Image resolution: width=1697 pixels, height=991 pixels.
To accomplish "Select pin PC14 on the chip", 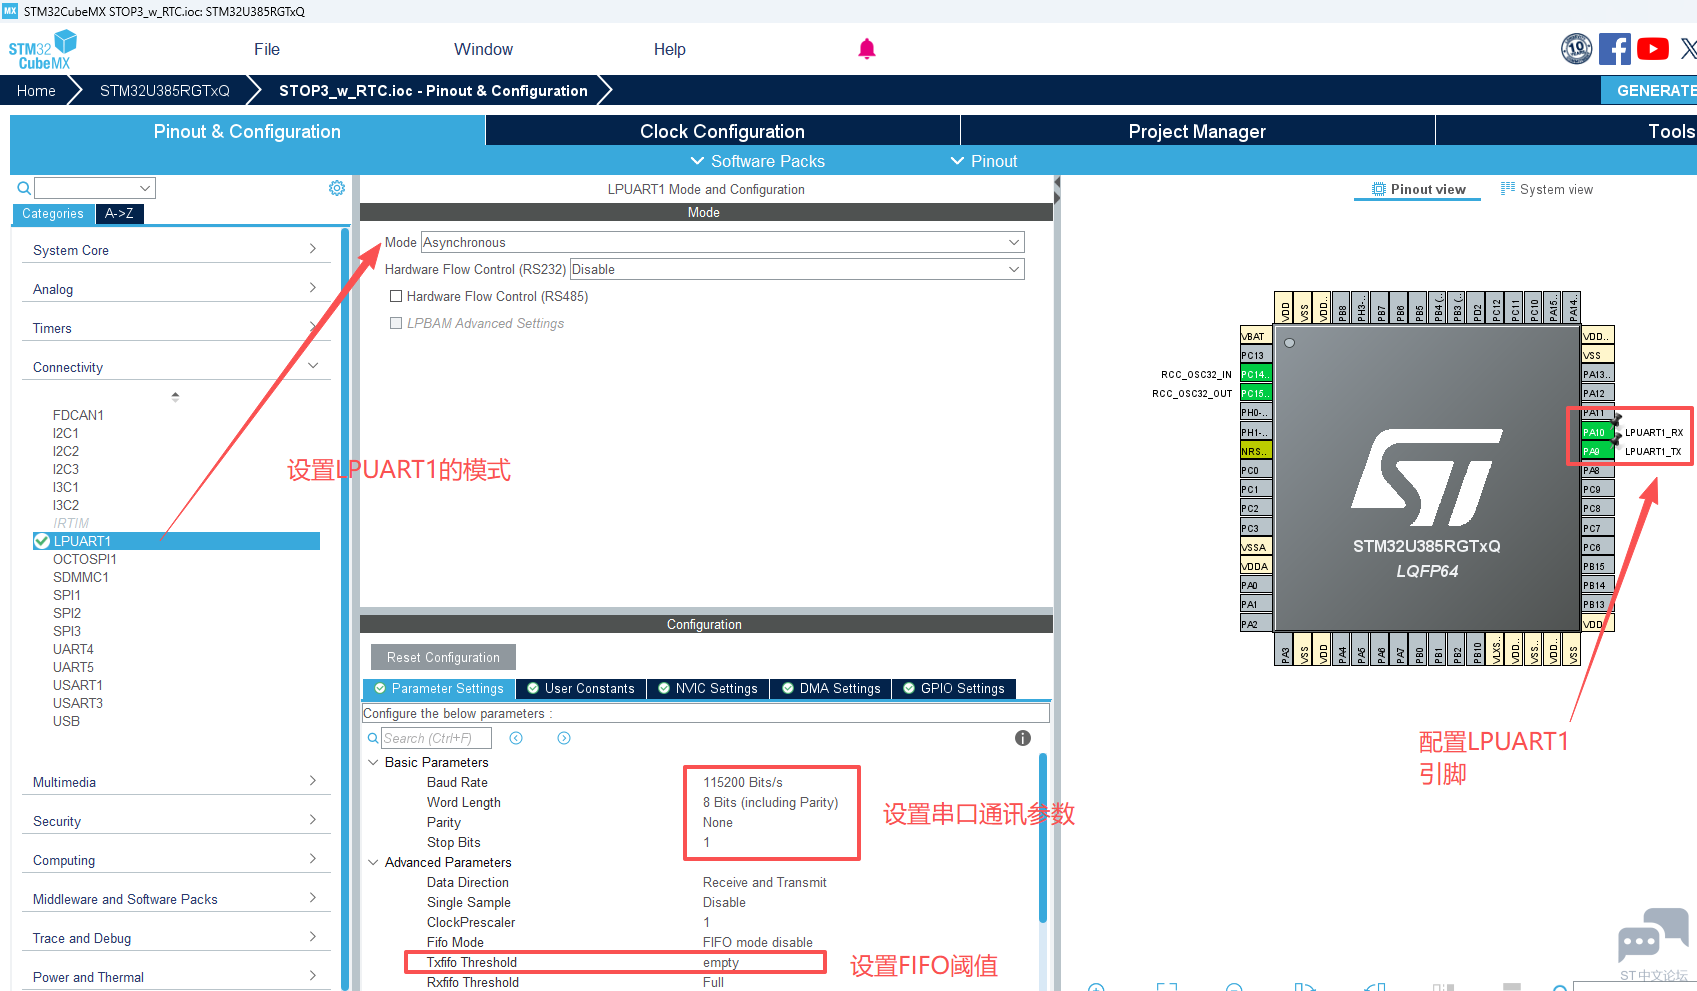I will tap(1256, 374).
